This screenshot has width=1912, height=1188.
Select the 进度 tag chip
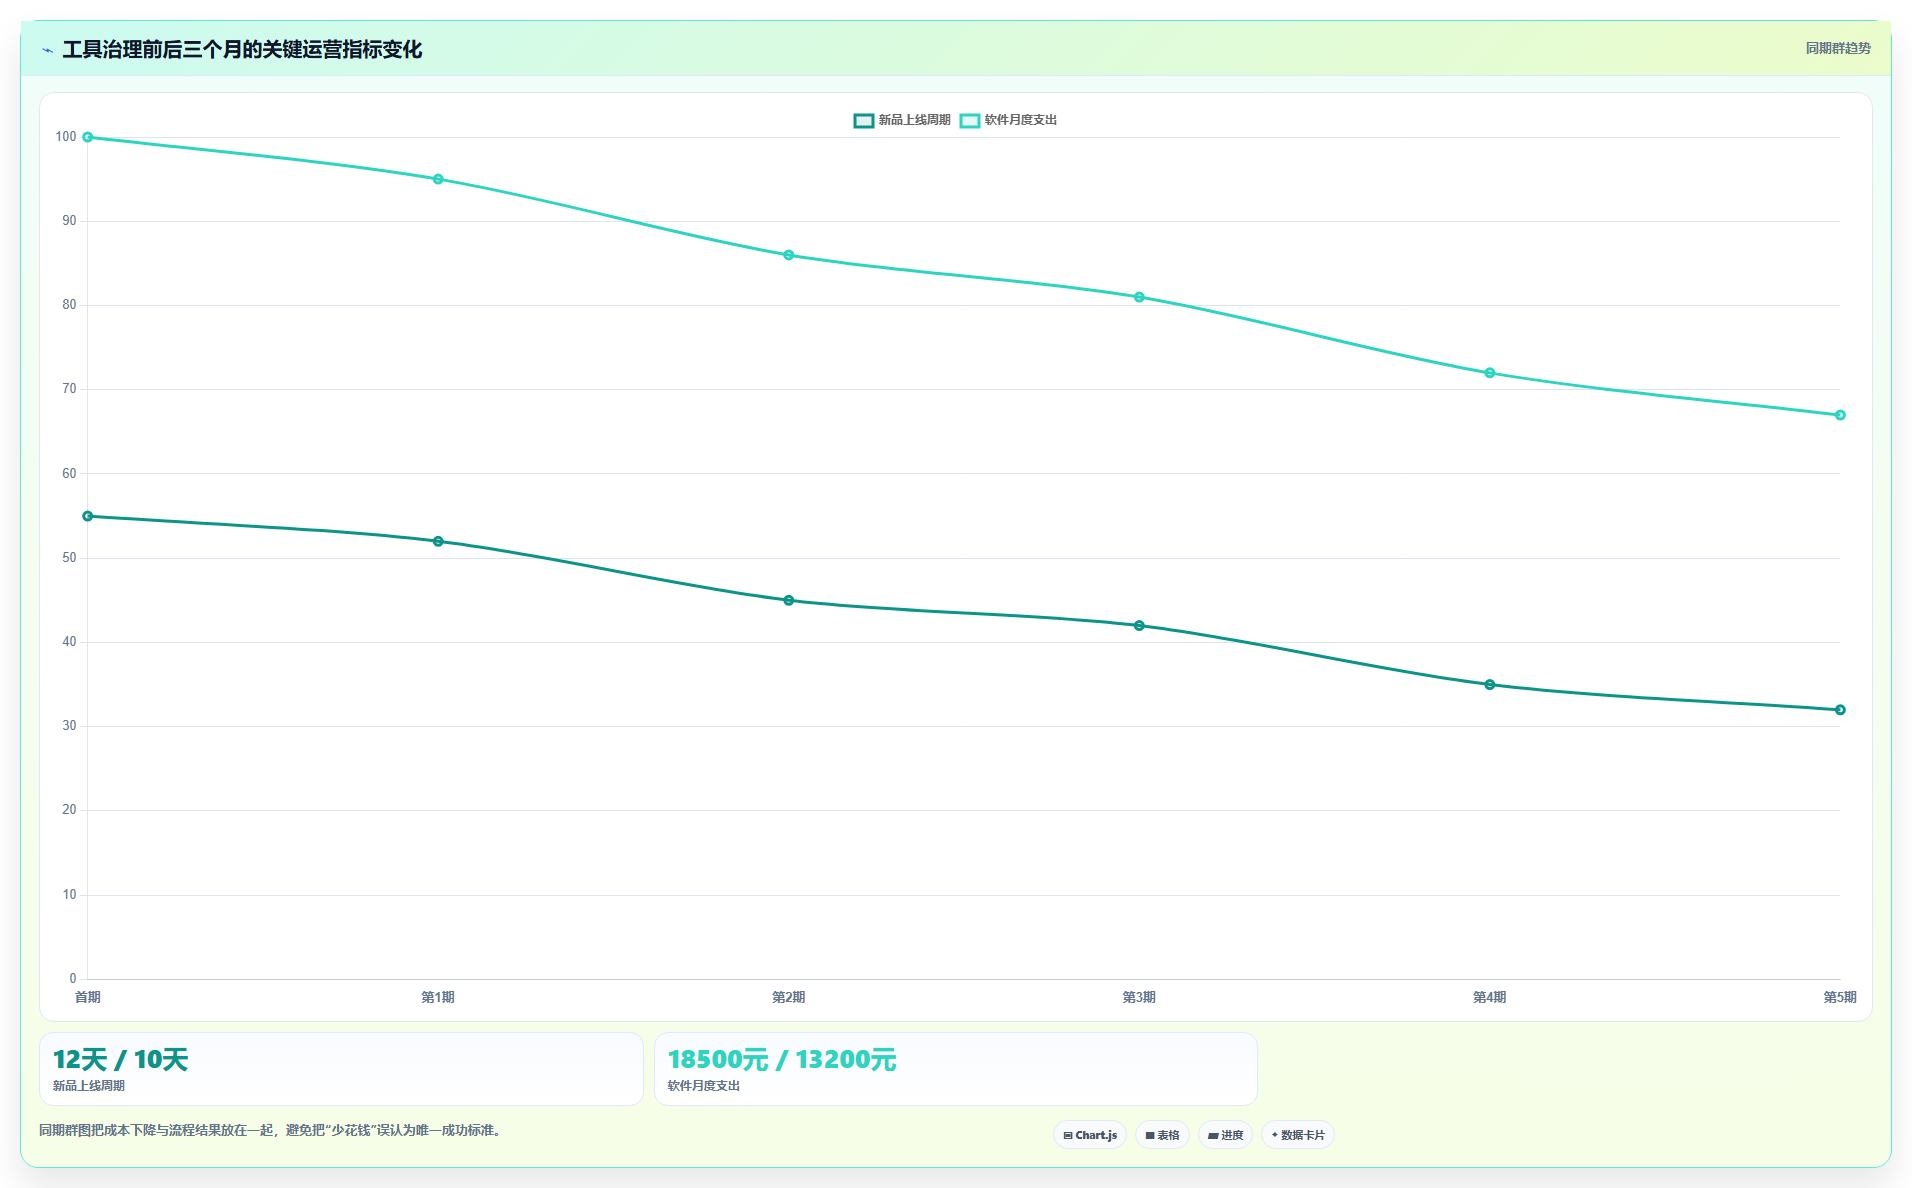coord(1225,1135)
